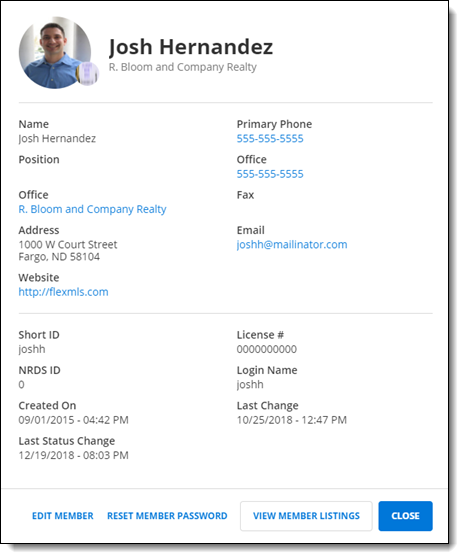Viewport: 464px width, 559px height.
Task: Click the Last Status Change date value
Action: click(73, 455)
